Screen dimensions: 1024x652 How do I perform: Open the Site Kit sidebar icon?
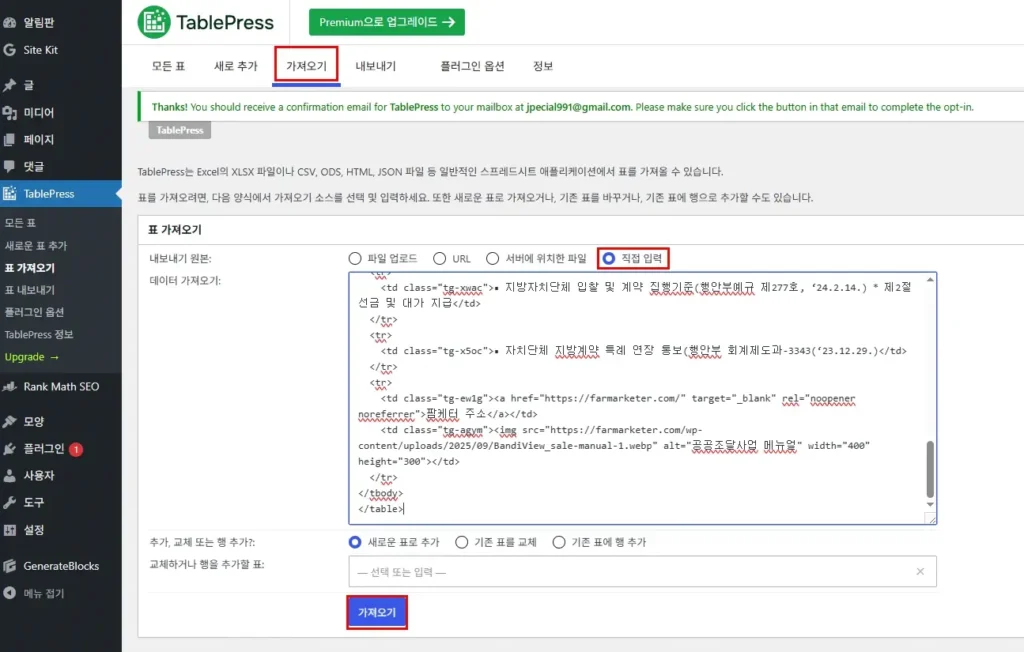click(x=10, y=50)
